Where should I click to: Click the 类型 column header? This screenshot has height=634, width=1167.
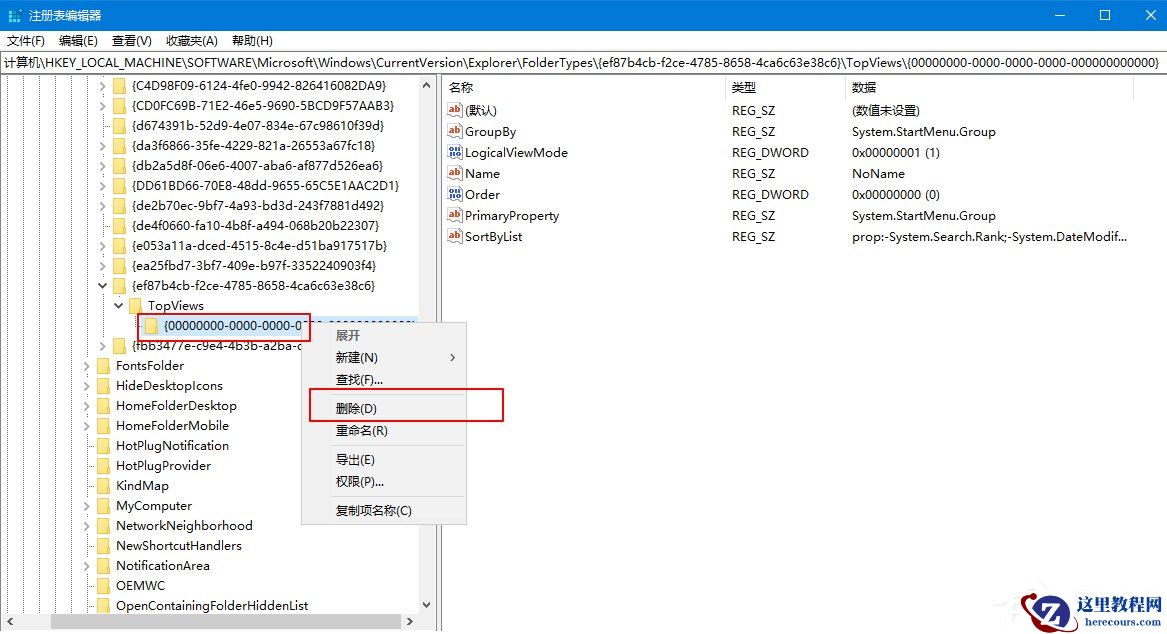pos(744,88)
